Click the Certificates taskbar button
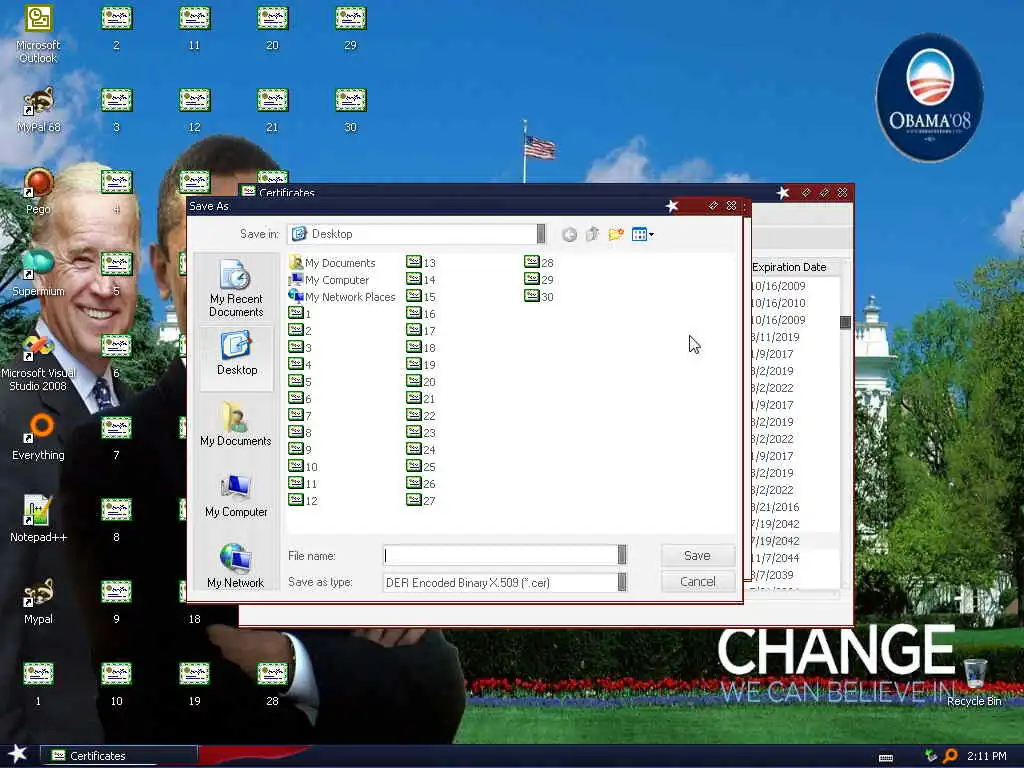 118,756
